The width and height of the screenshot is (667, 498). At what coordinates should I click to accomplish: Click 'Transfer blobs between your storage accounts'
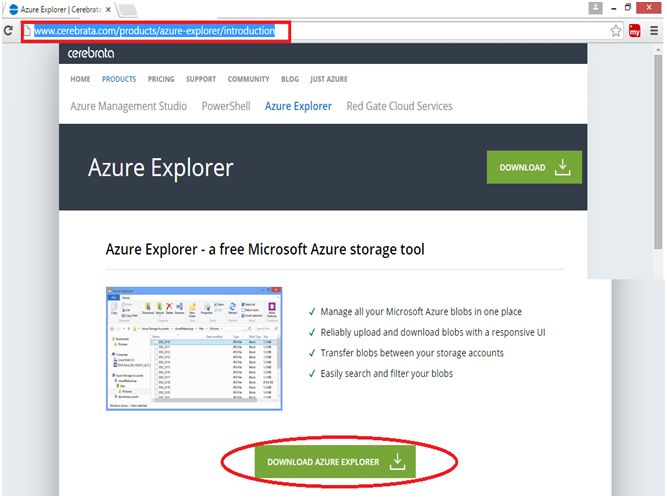412,353
